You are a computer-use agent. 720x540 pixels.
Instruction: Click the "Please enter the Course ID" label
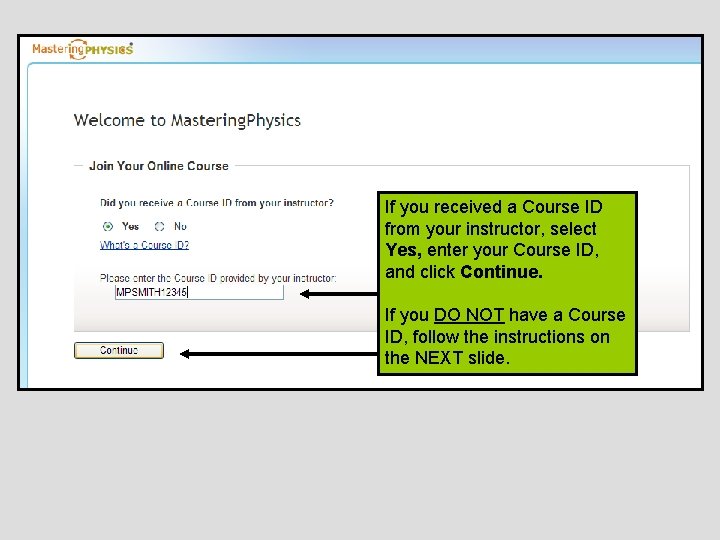click(x=218, y=278)
